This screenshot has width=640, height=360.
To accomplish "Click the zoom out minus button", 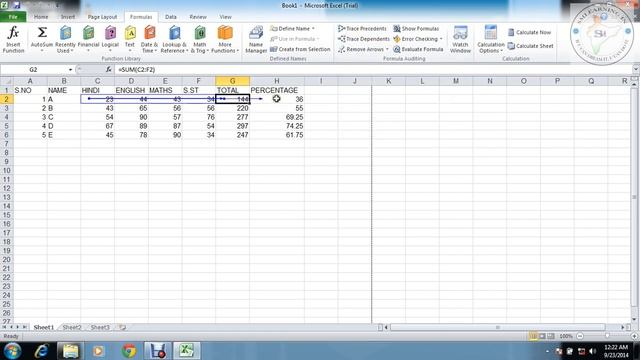I will pos(580,336).
